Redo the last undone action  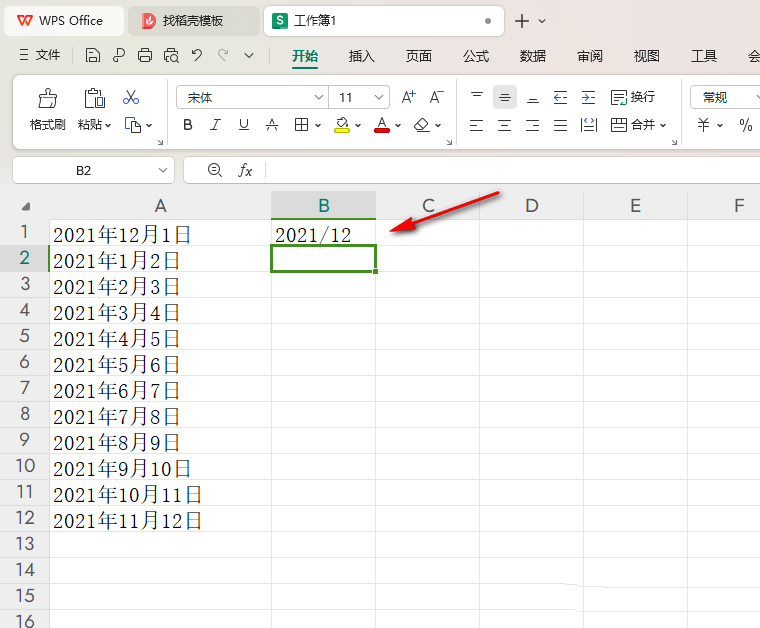(223, 55)
